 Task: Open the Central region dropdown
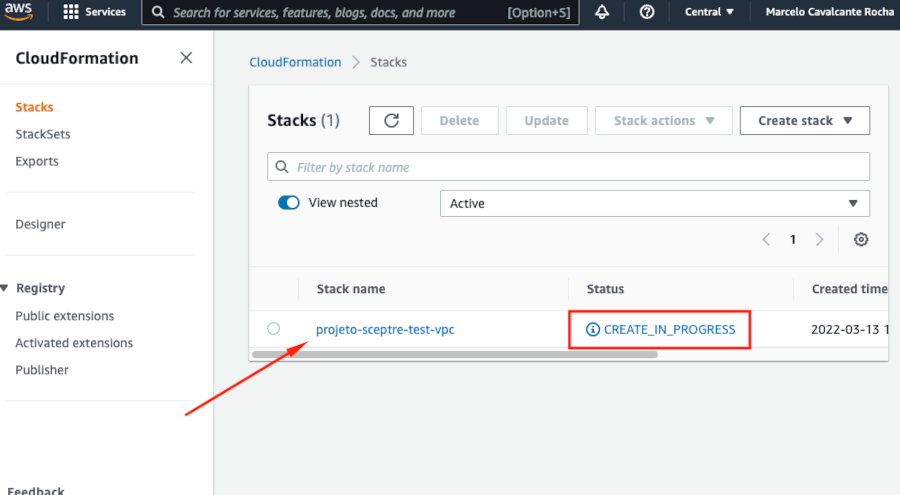(x=710, y=12)
